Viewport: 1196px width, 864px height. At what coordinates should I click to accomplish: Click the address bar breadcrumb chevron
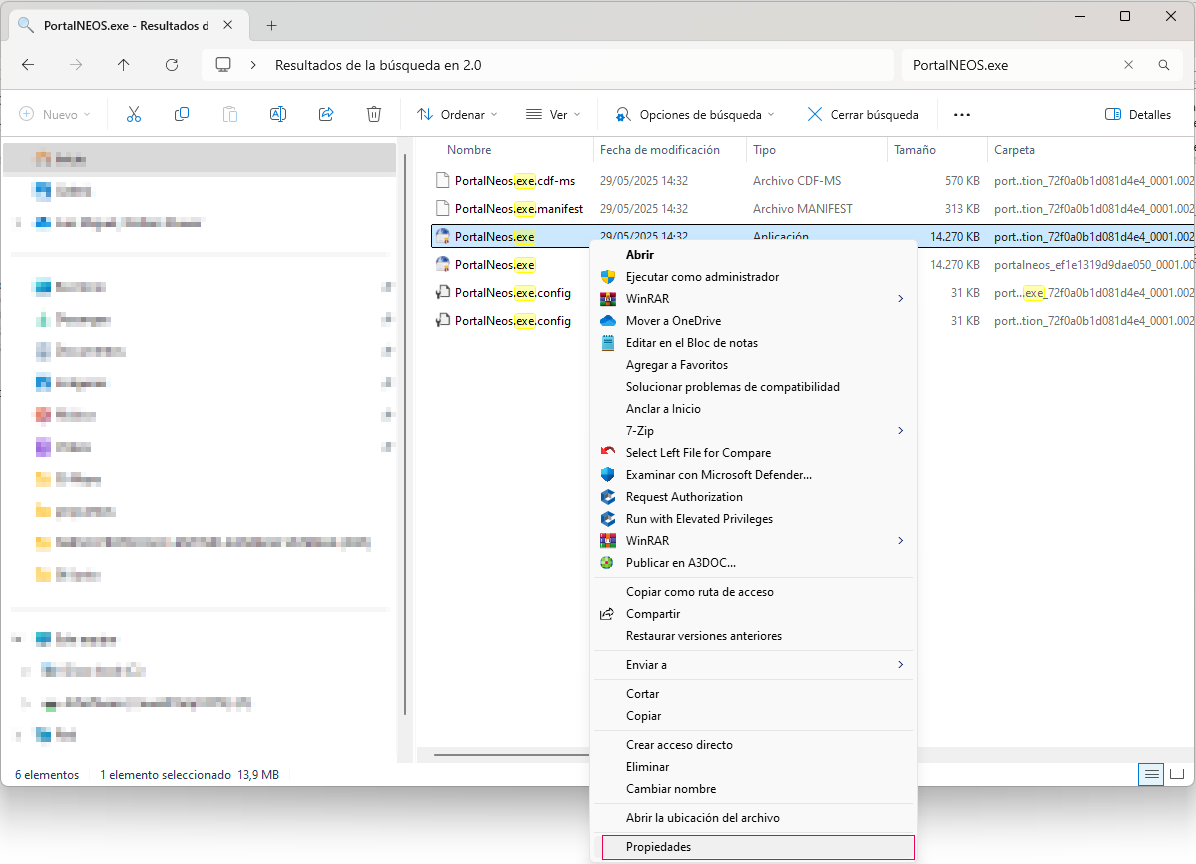[253, 65]
